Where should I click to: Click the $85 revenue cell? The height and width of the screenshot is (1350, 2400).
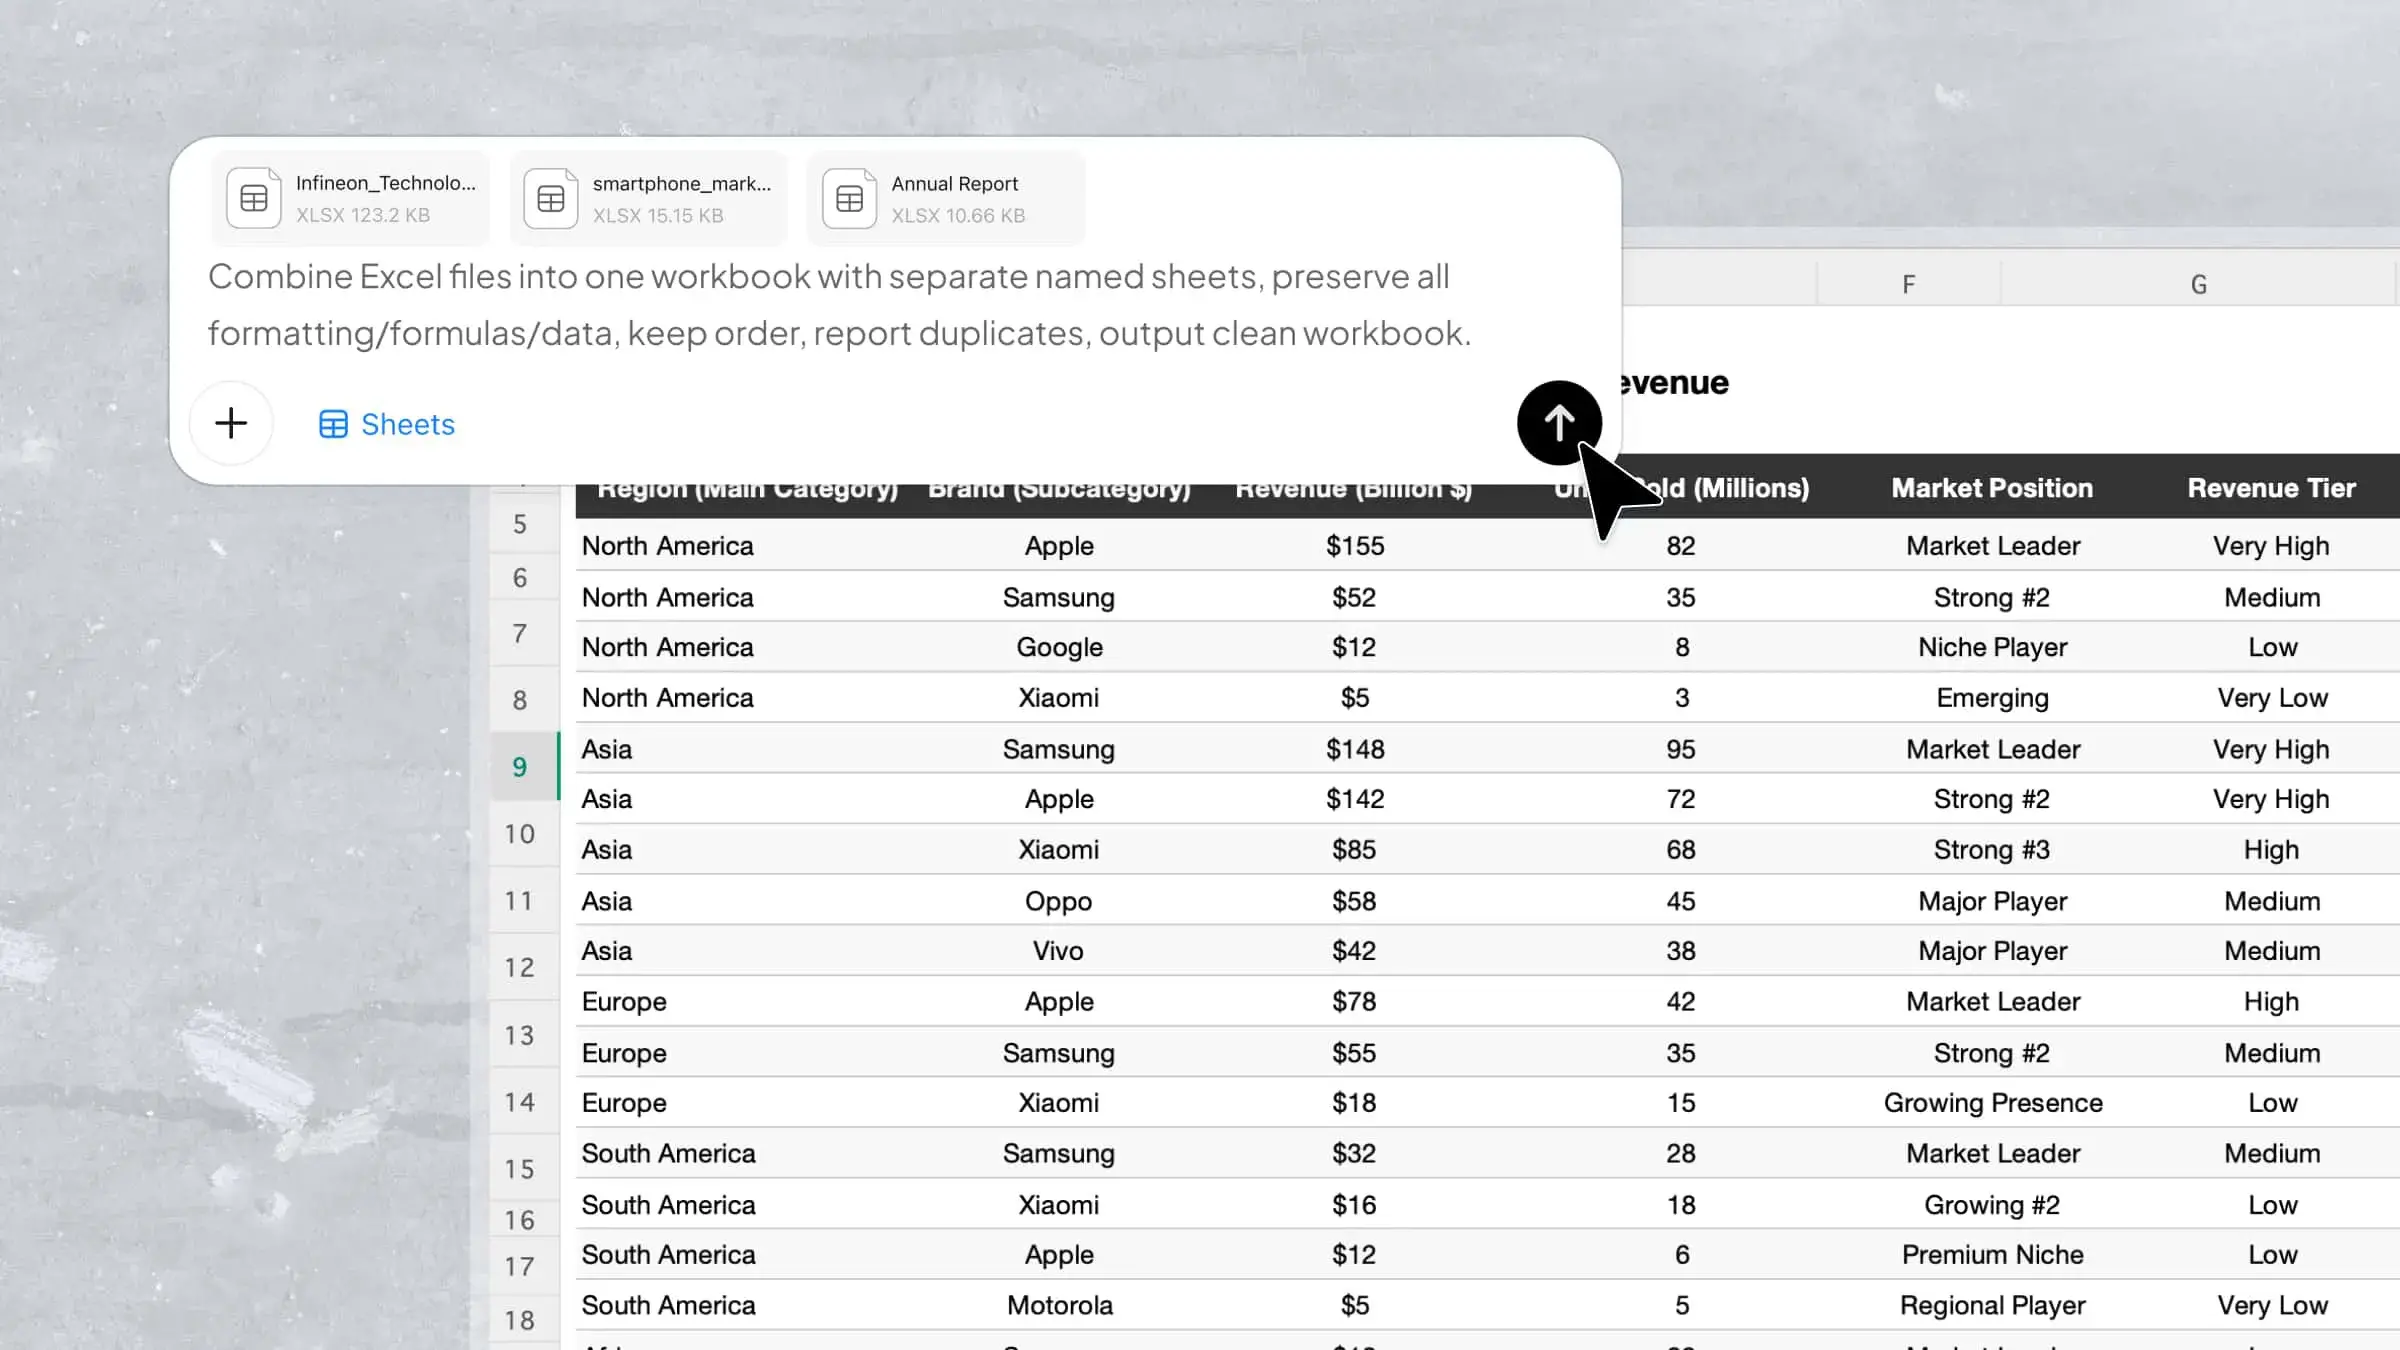(1355, 849)
